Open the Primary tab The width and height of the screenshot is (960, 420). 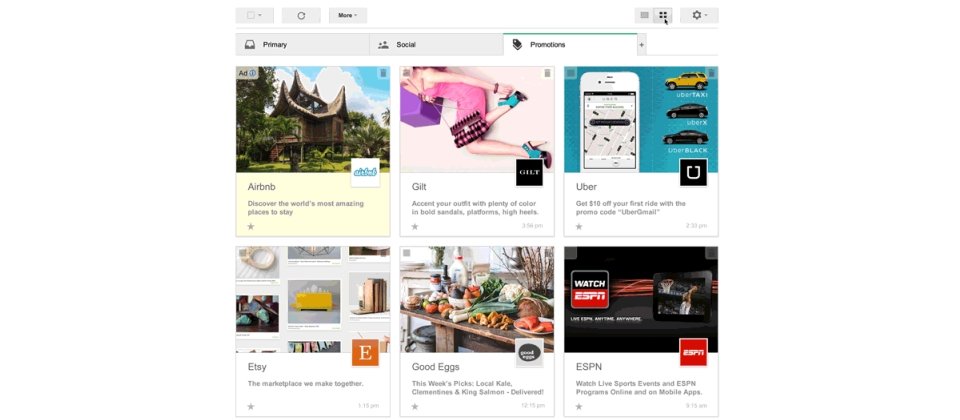(x=302, y=45)
